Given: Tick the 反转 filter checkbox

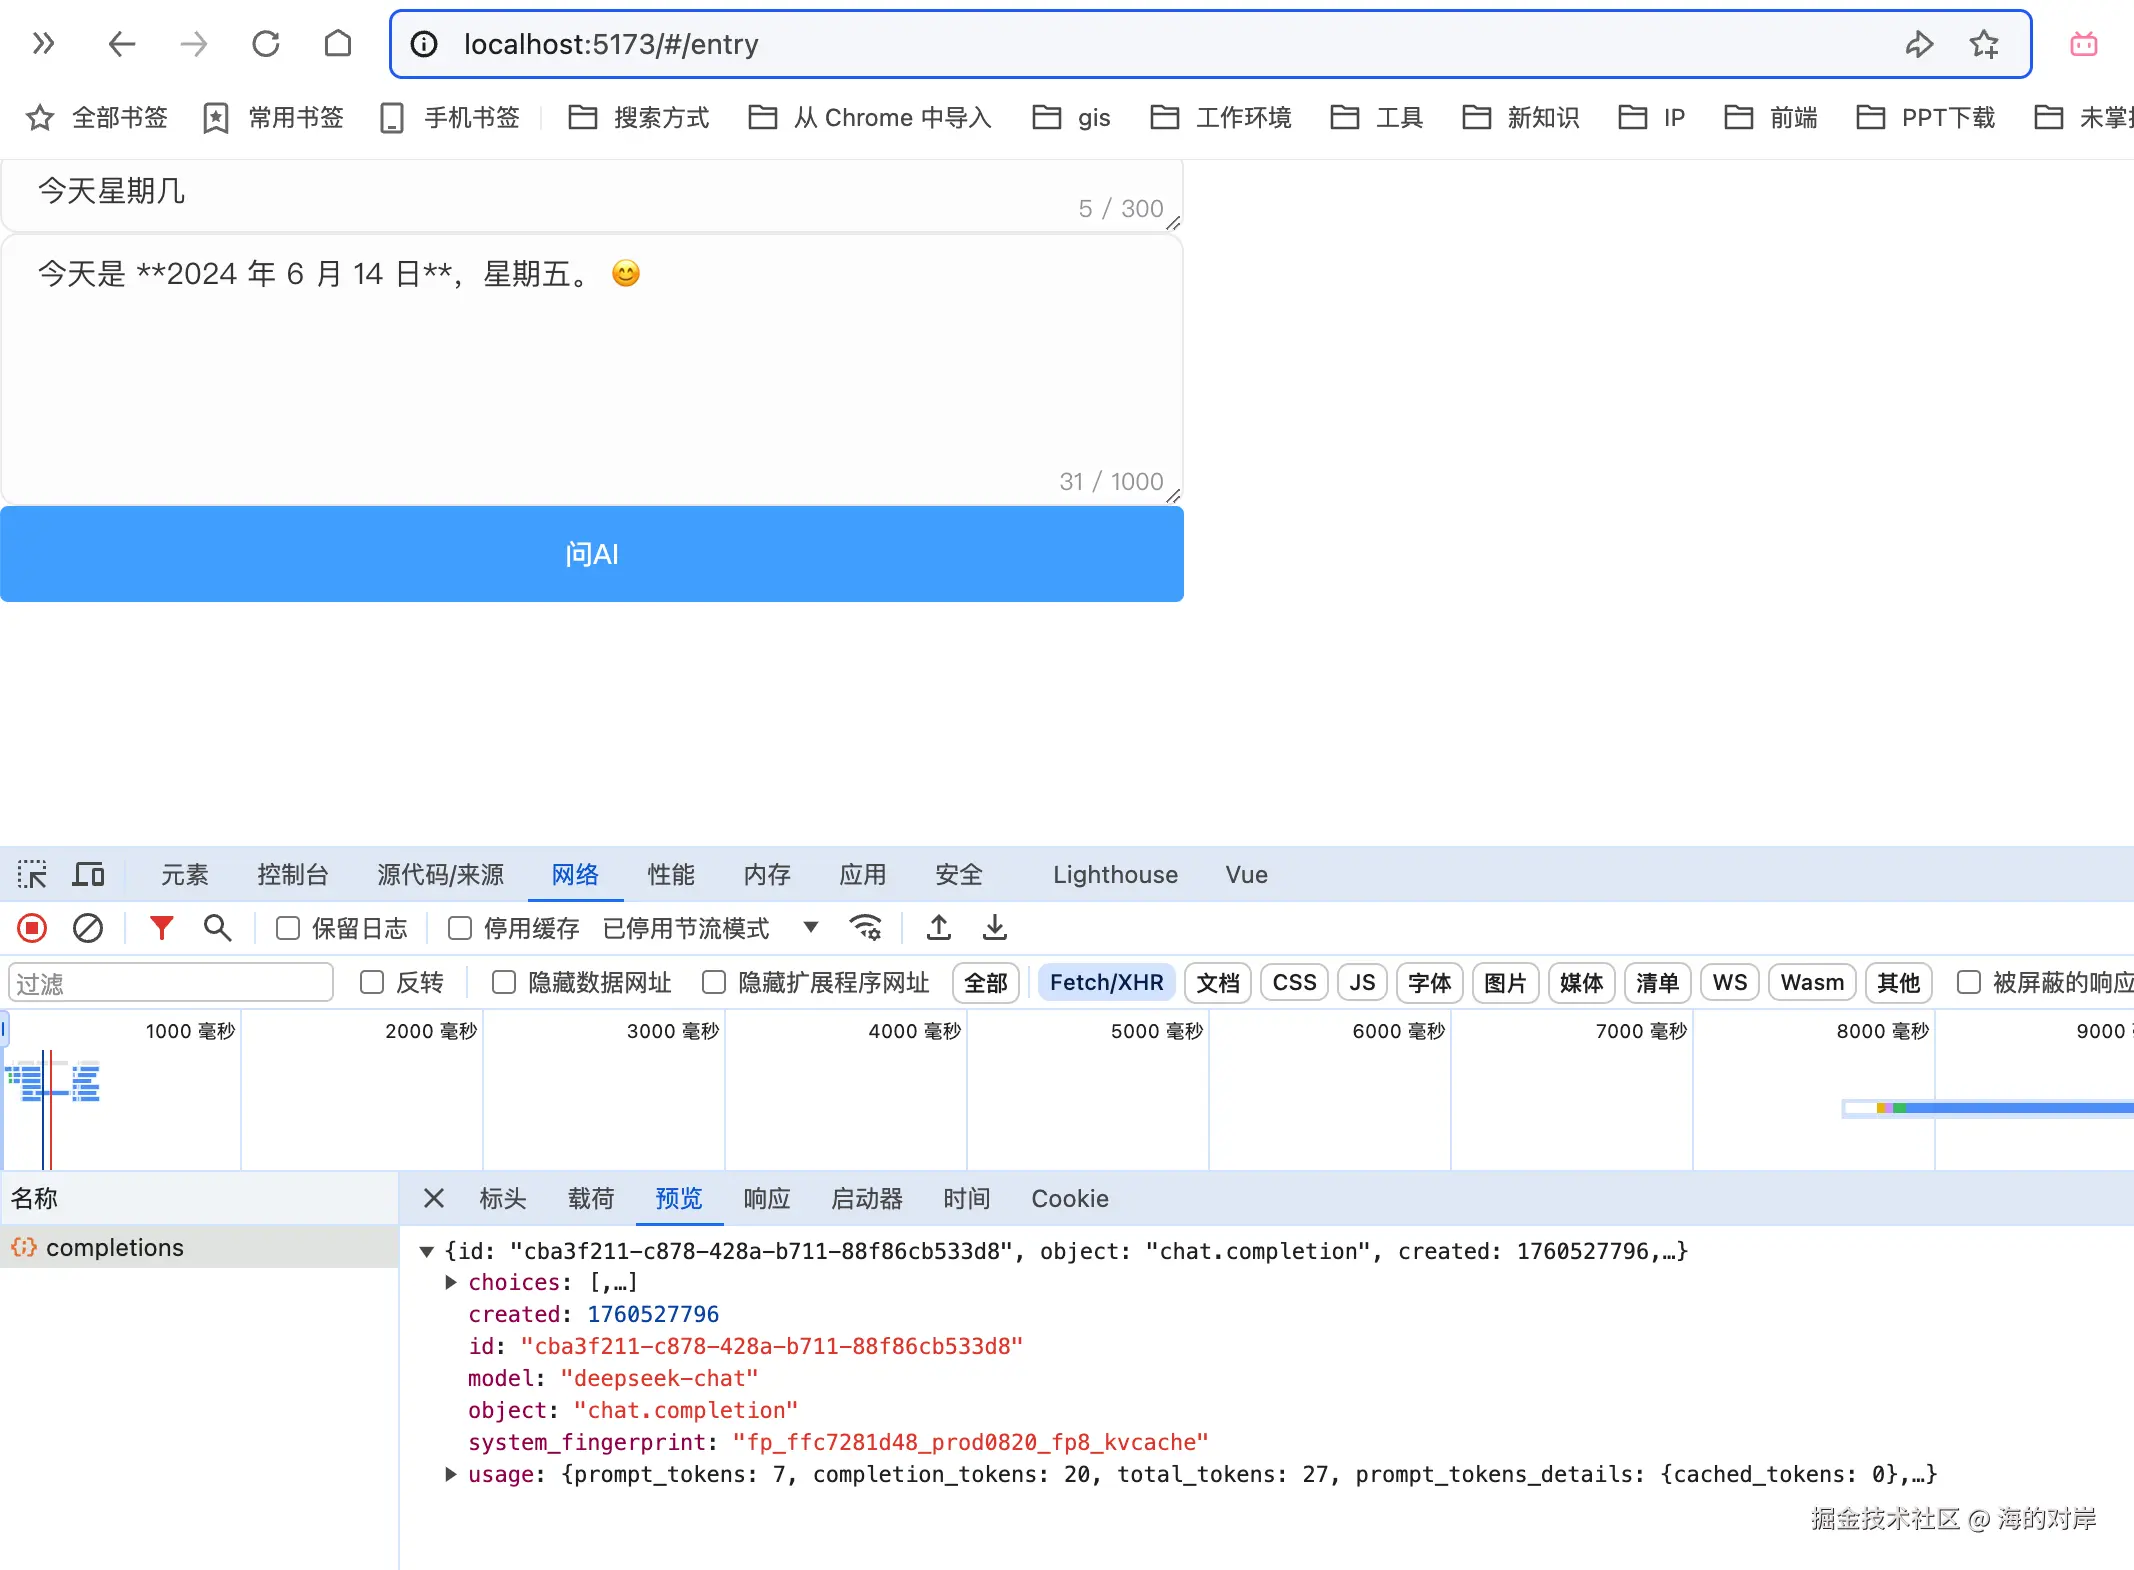Looking at the screenshot, I should (372, 983).
